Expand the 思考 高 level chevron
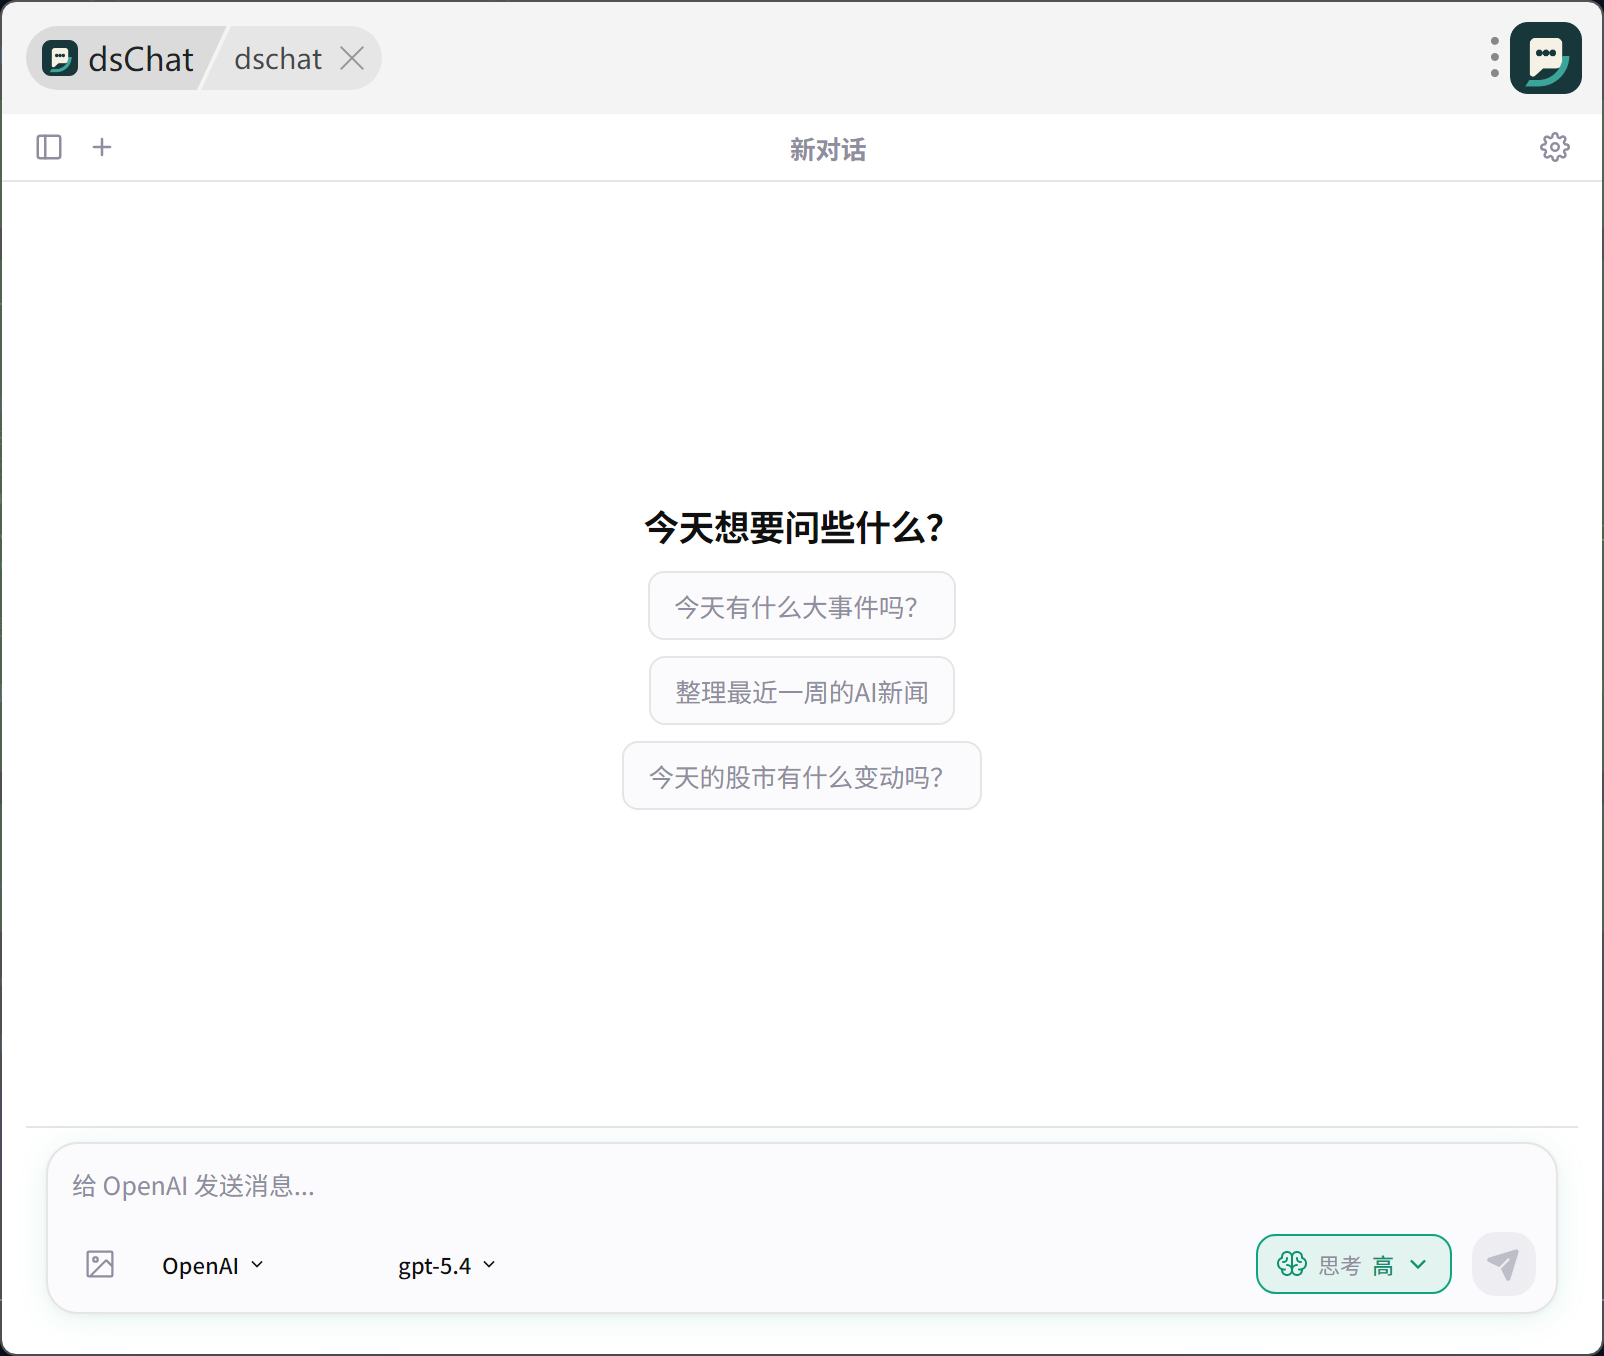 pos(1418,1264)
